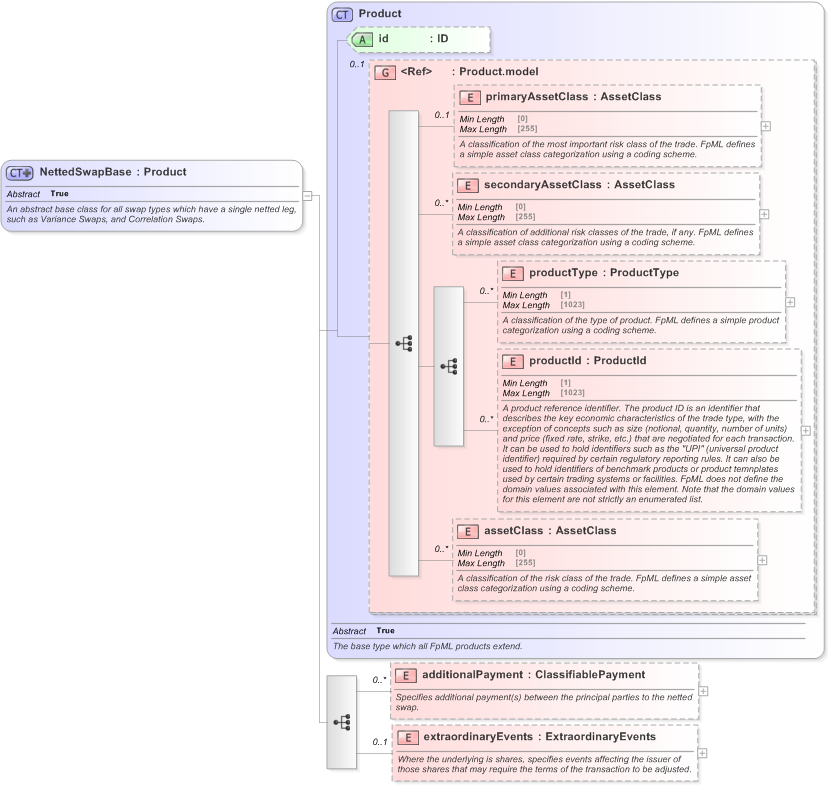Image resolution: width=828 pixels, height=787 pixels.
Task: Click the 0..1 cardinality beside extraordinaryEvents
Action: click(380, 742)
